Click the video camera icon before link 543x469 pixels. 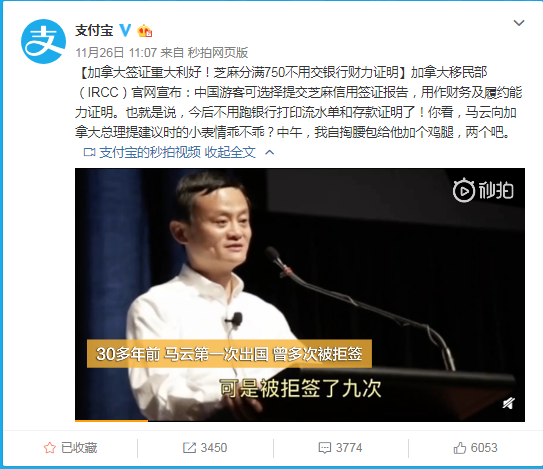pyautogui.click(x=89, y=152)
